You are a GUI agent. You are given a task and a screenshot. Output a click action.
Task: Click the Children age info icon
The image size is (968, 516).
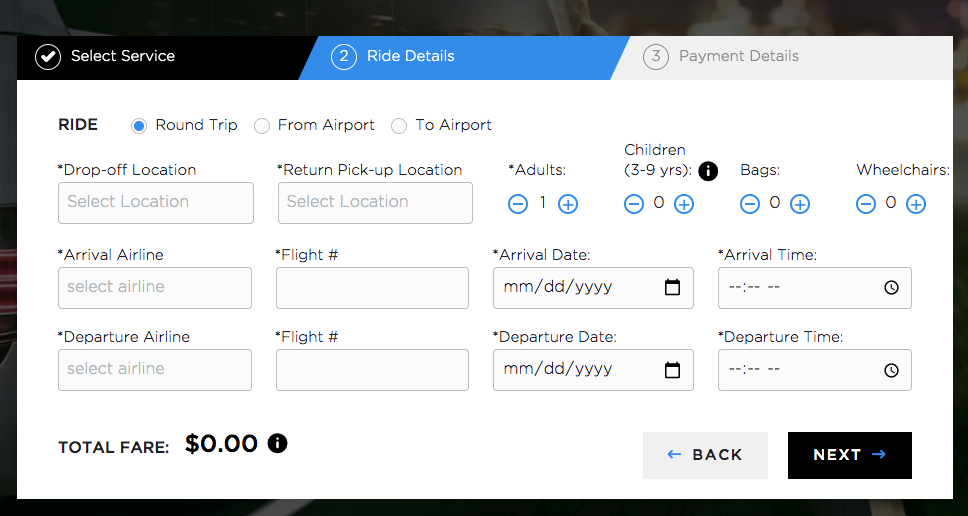pyautogui.click(x=709, y=171)
